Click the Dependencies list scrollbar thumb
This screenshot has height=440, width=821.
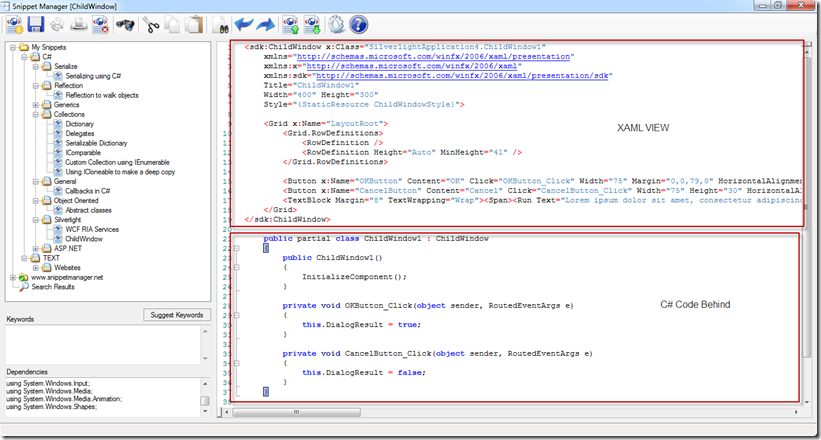[x=205, y=401]
